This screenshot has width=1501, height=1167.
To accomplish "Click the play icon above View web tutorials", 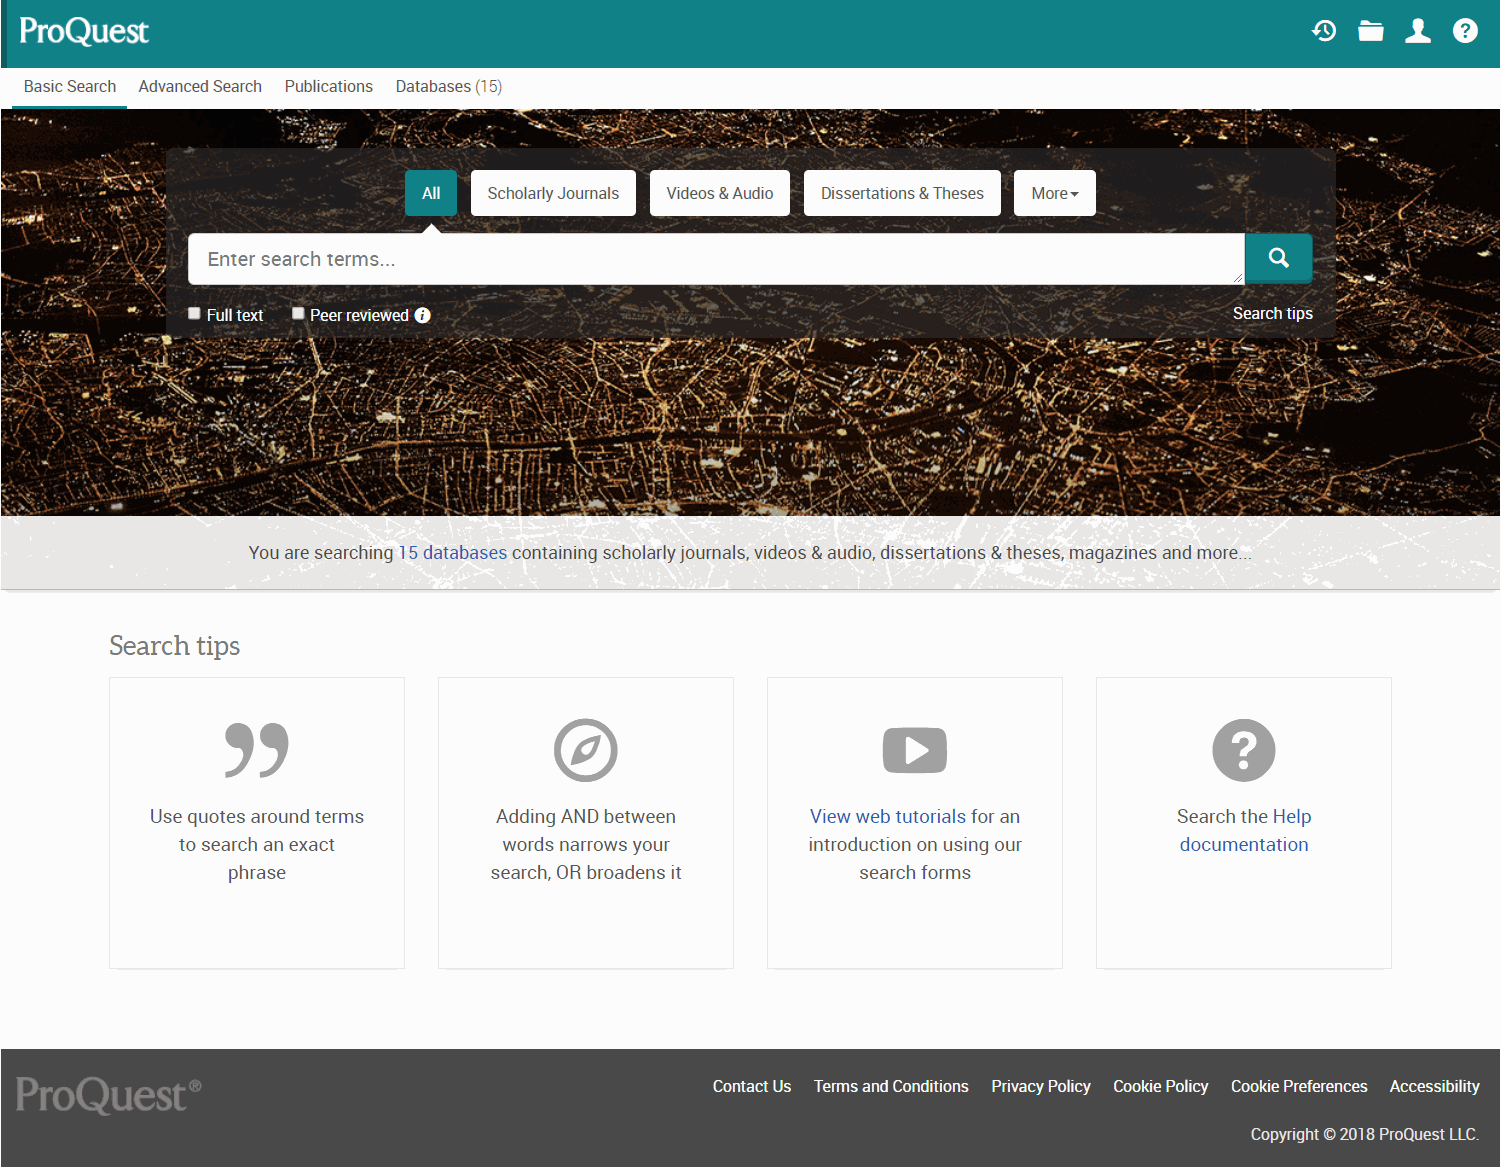I will 914,750.
